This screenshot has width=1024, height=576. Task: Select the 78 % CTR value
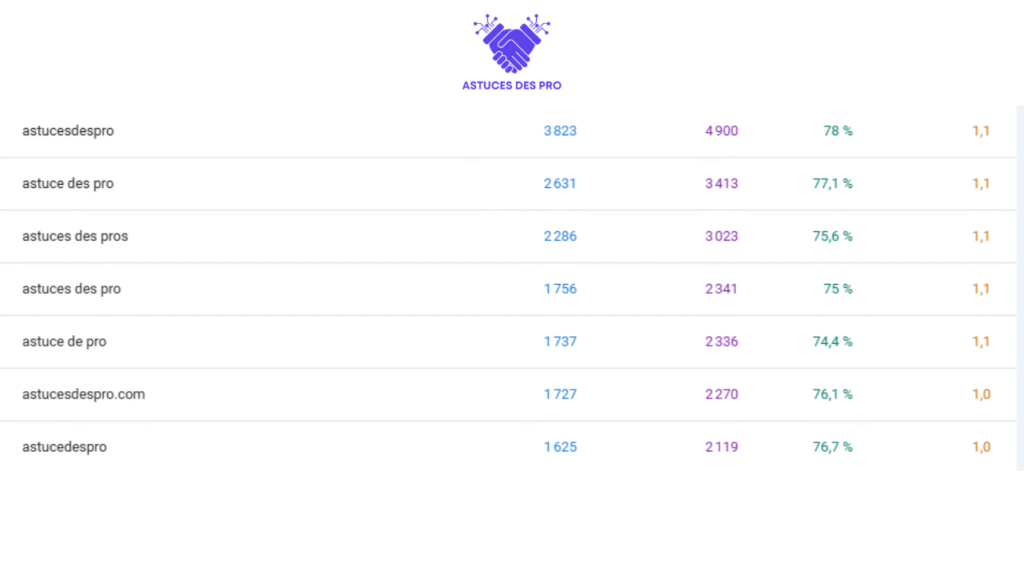(x=838, y=131)
